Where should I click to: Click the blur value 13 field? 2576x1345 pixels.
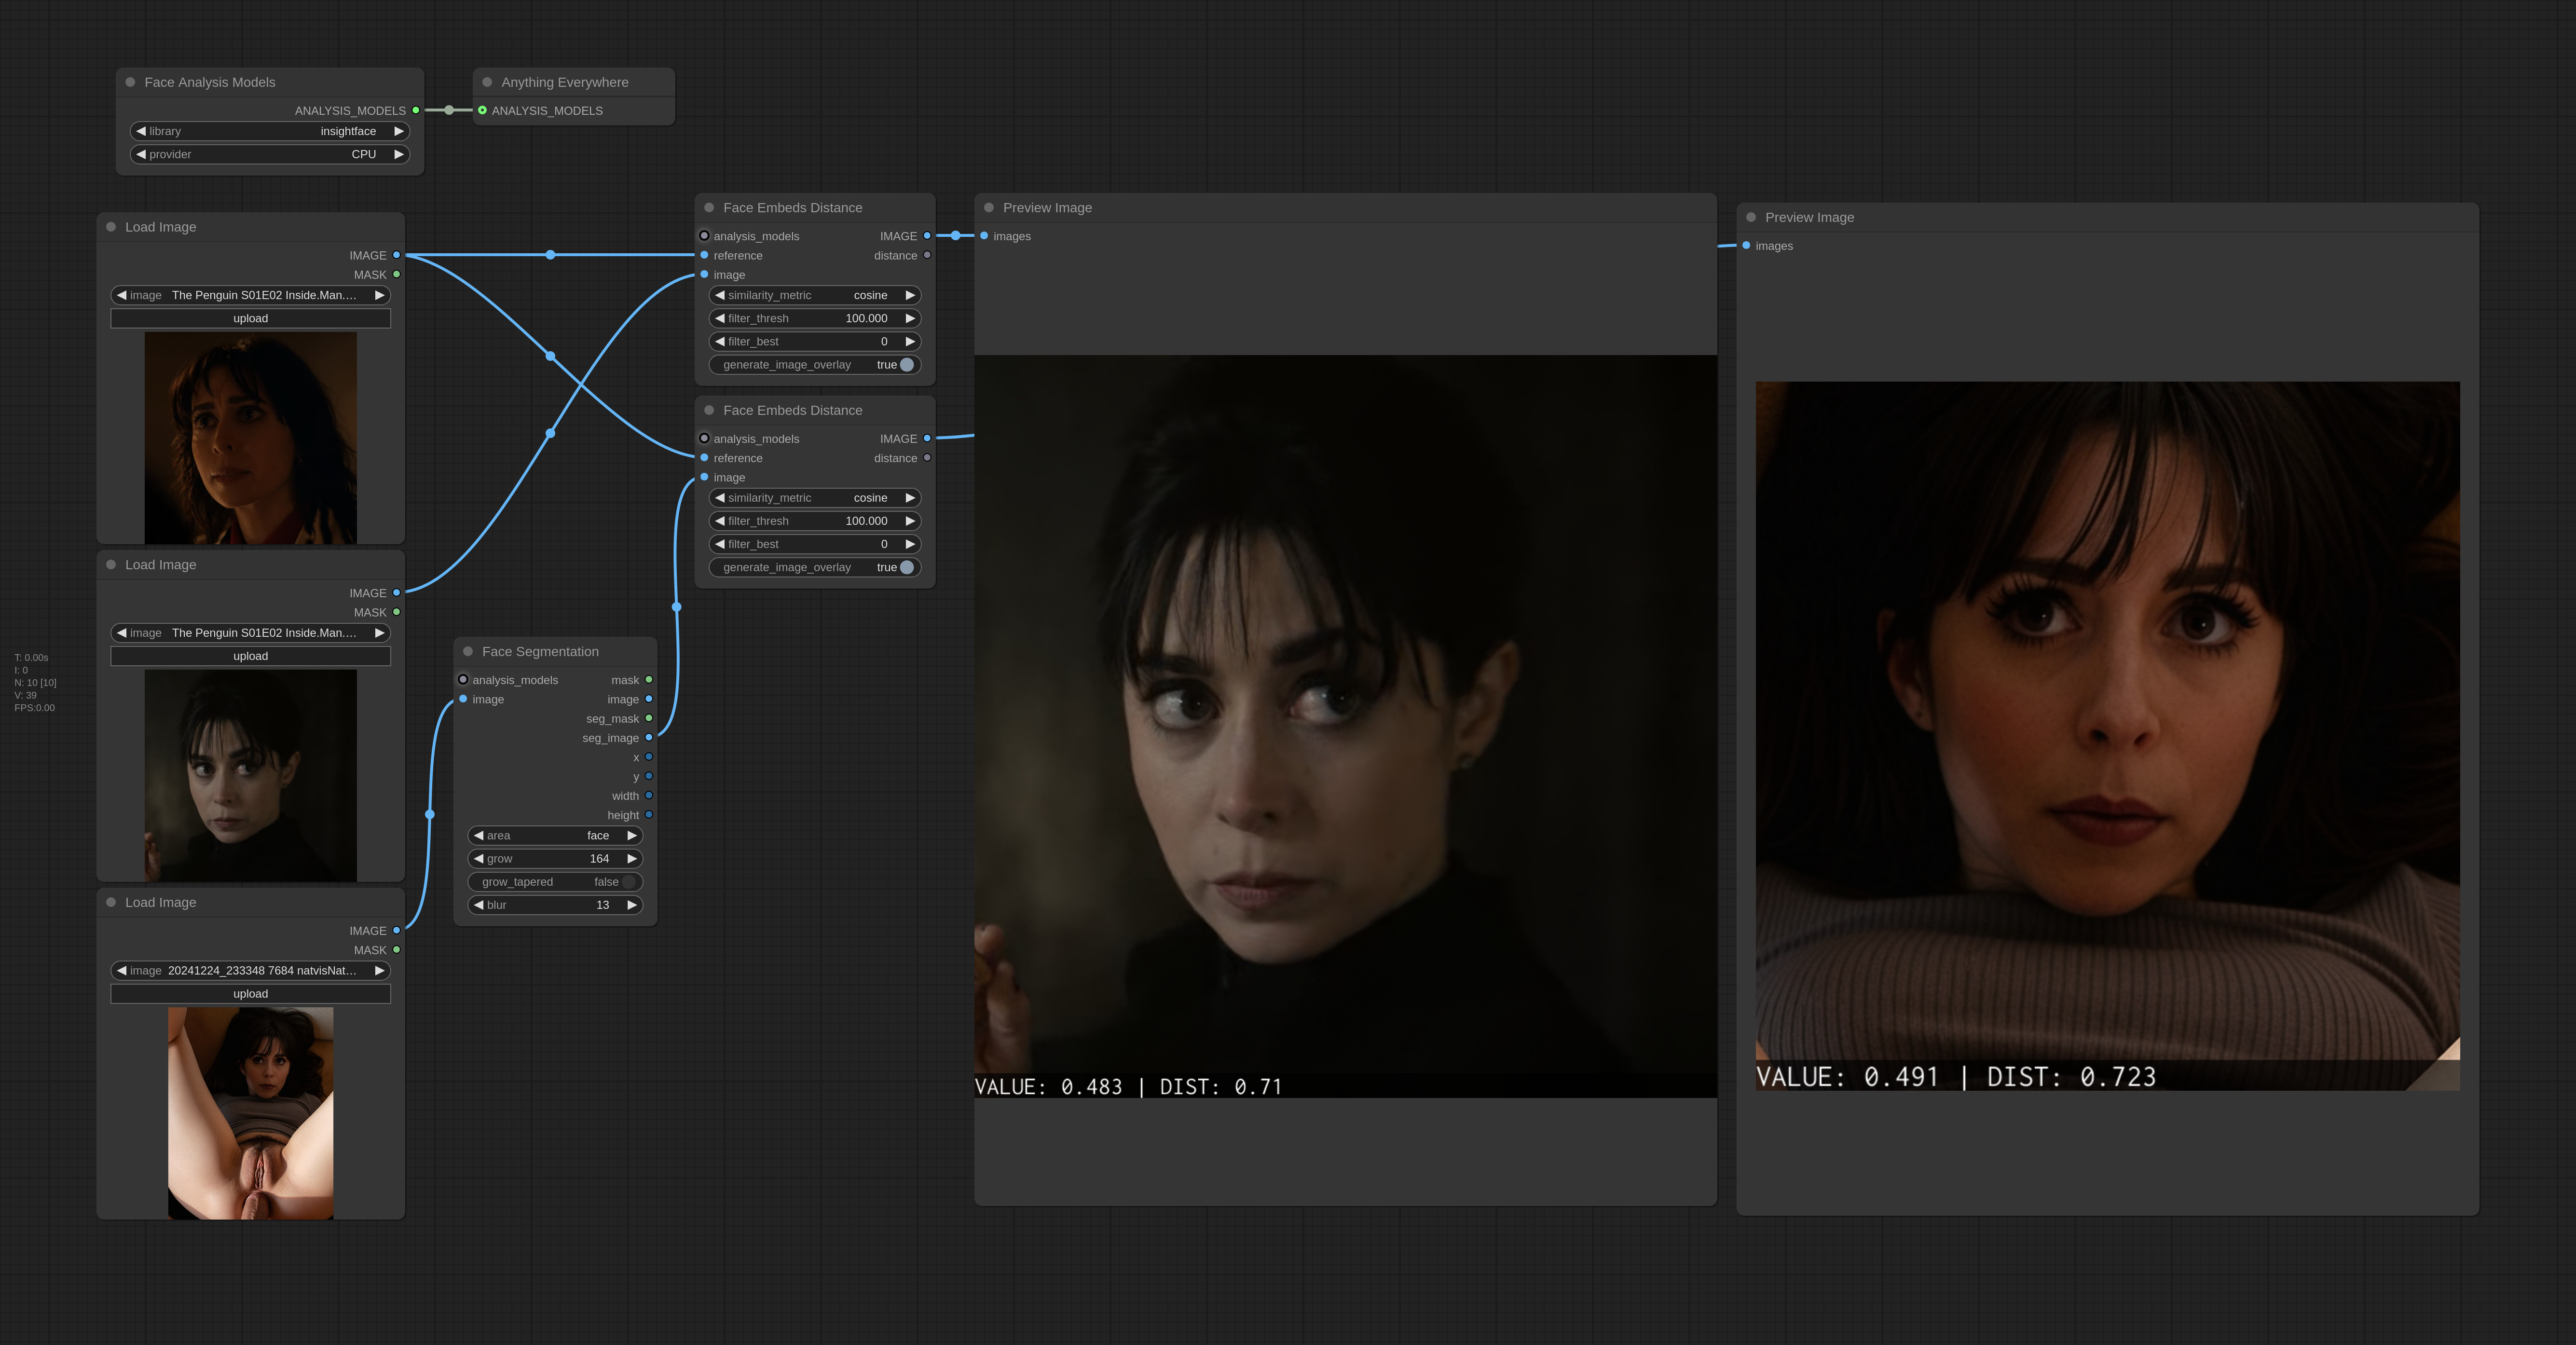click(x=555, y=905)
